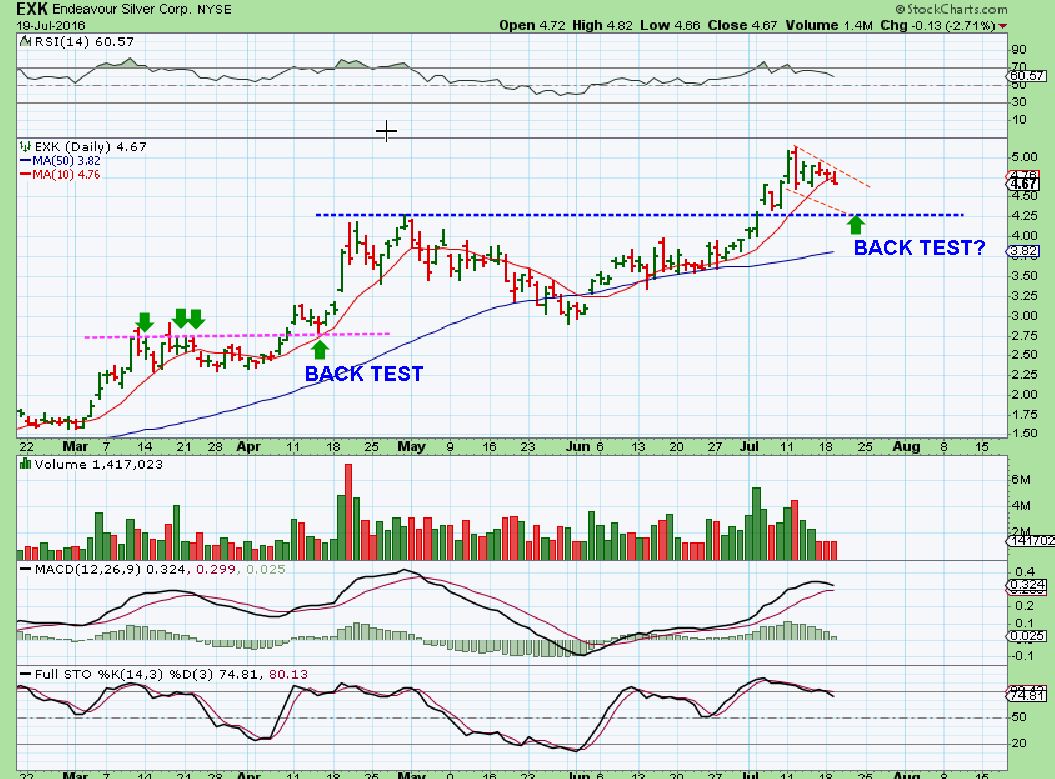Click the 90 label on the RSI axis

(1019, 50)
